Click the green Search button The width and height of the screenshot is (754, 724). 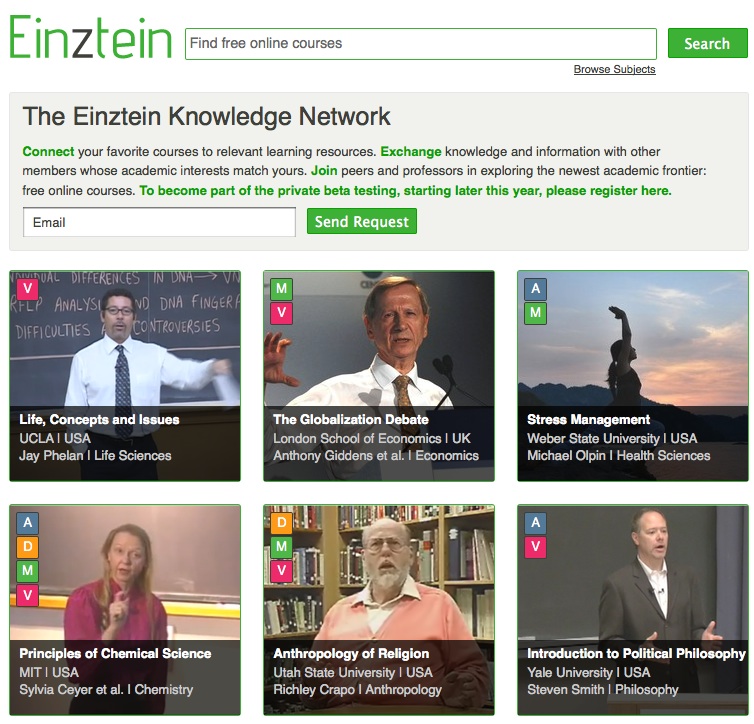click(x=707, y=43)
